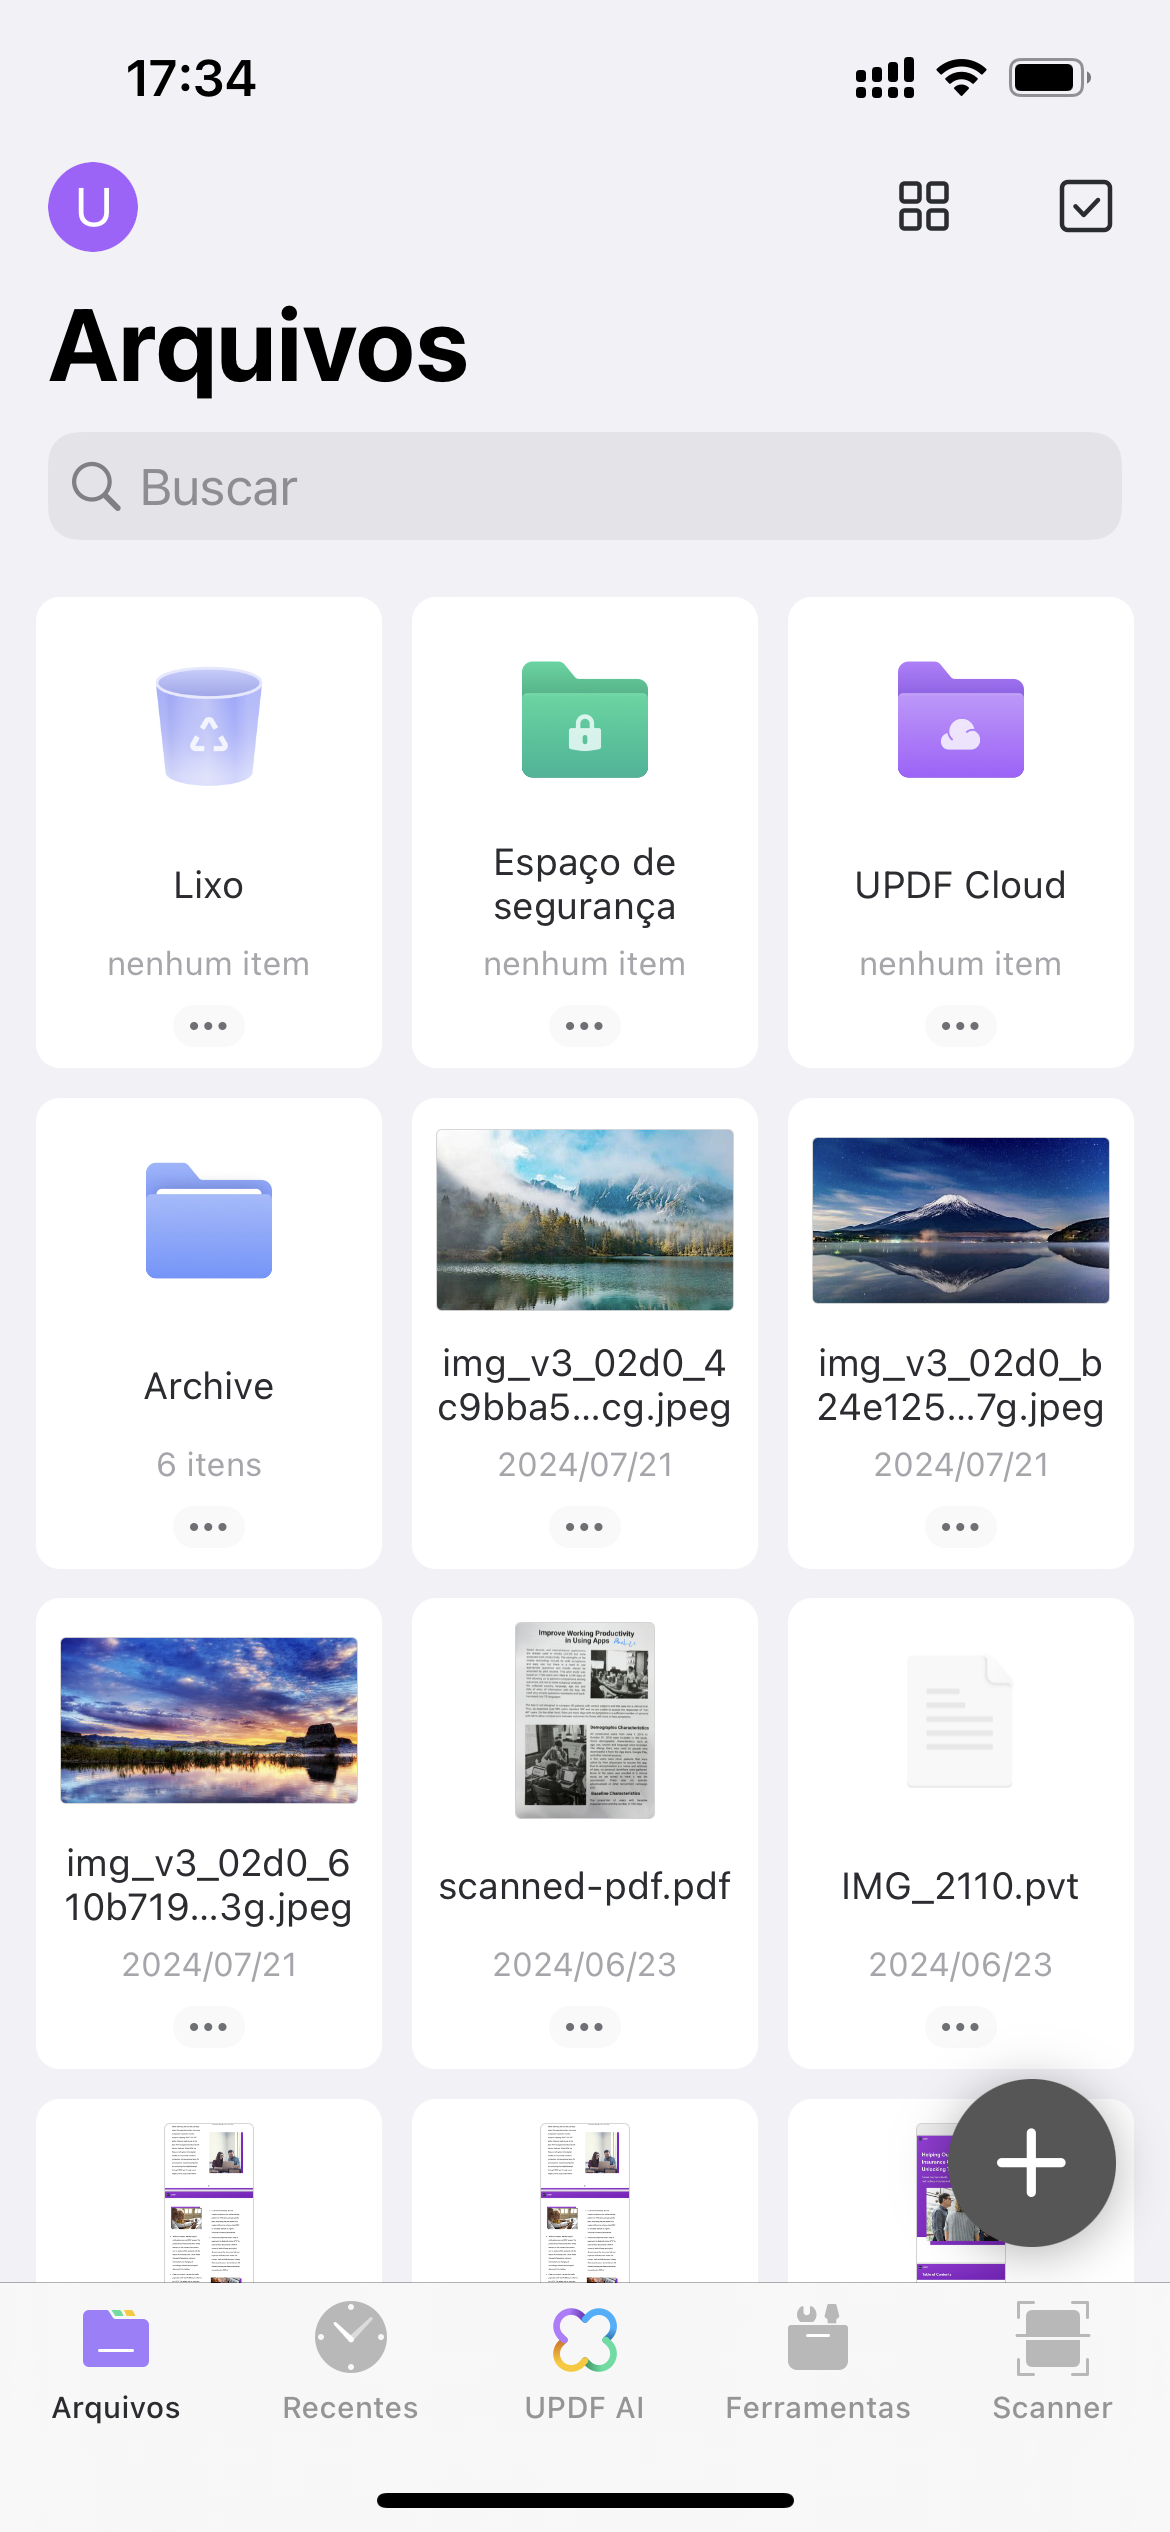1170x2532 pixels.
Task: Click the UPDF Cloud label
Action: tap(961, 885)
